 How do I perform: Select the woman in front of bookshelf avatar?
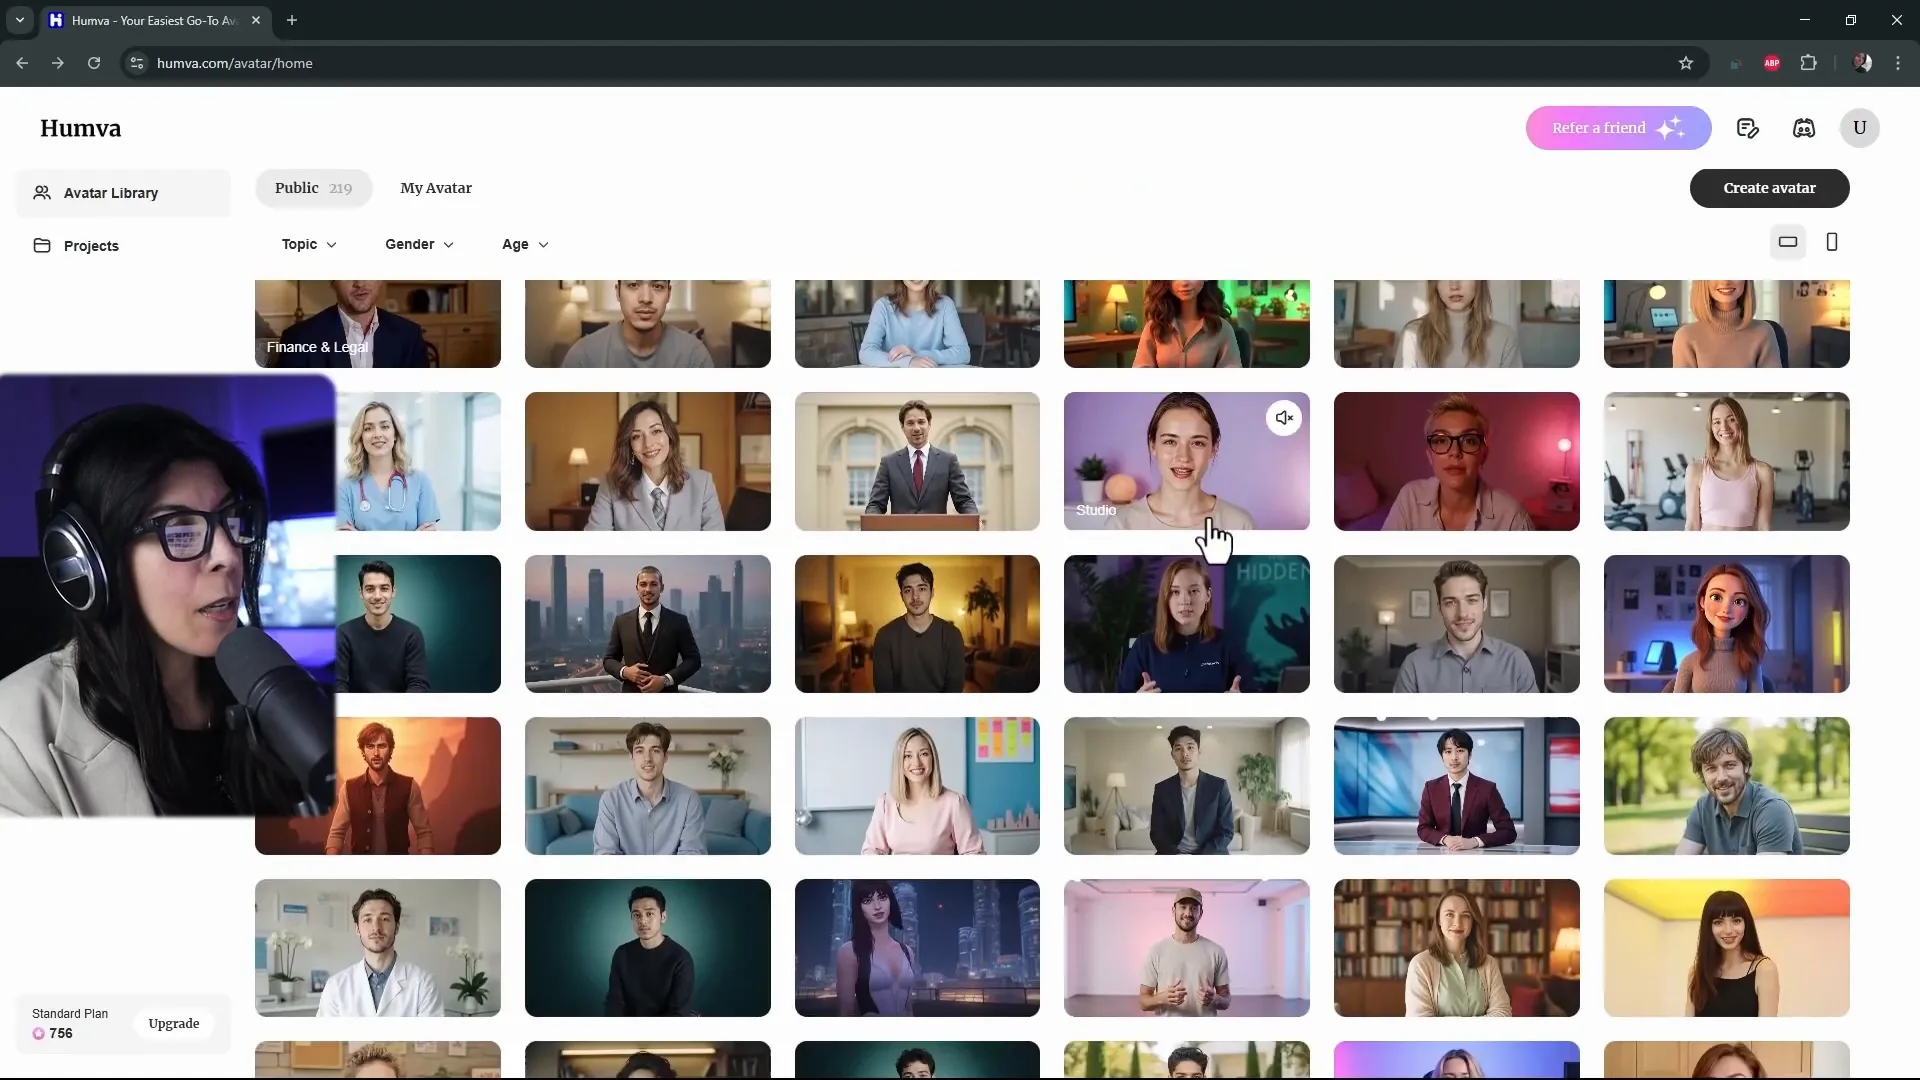(x=1456, y=948)
